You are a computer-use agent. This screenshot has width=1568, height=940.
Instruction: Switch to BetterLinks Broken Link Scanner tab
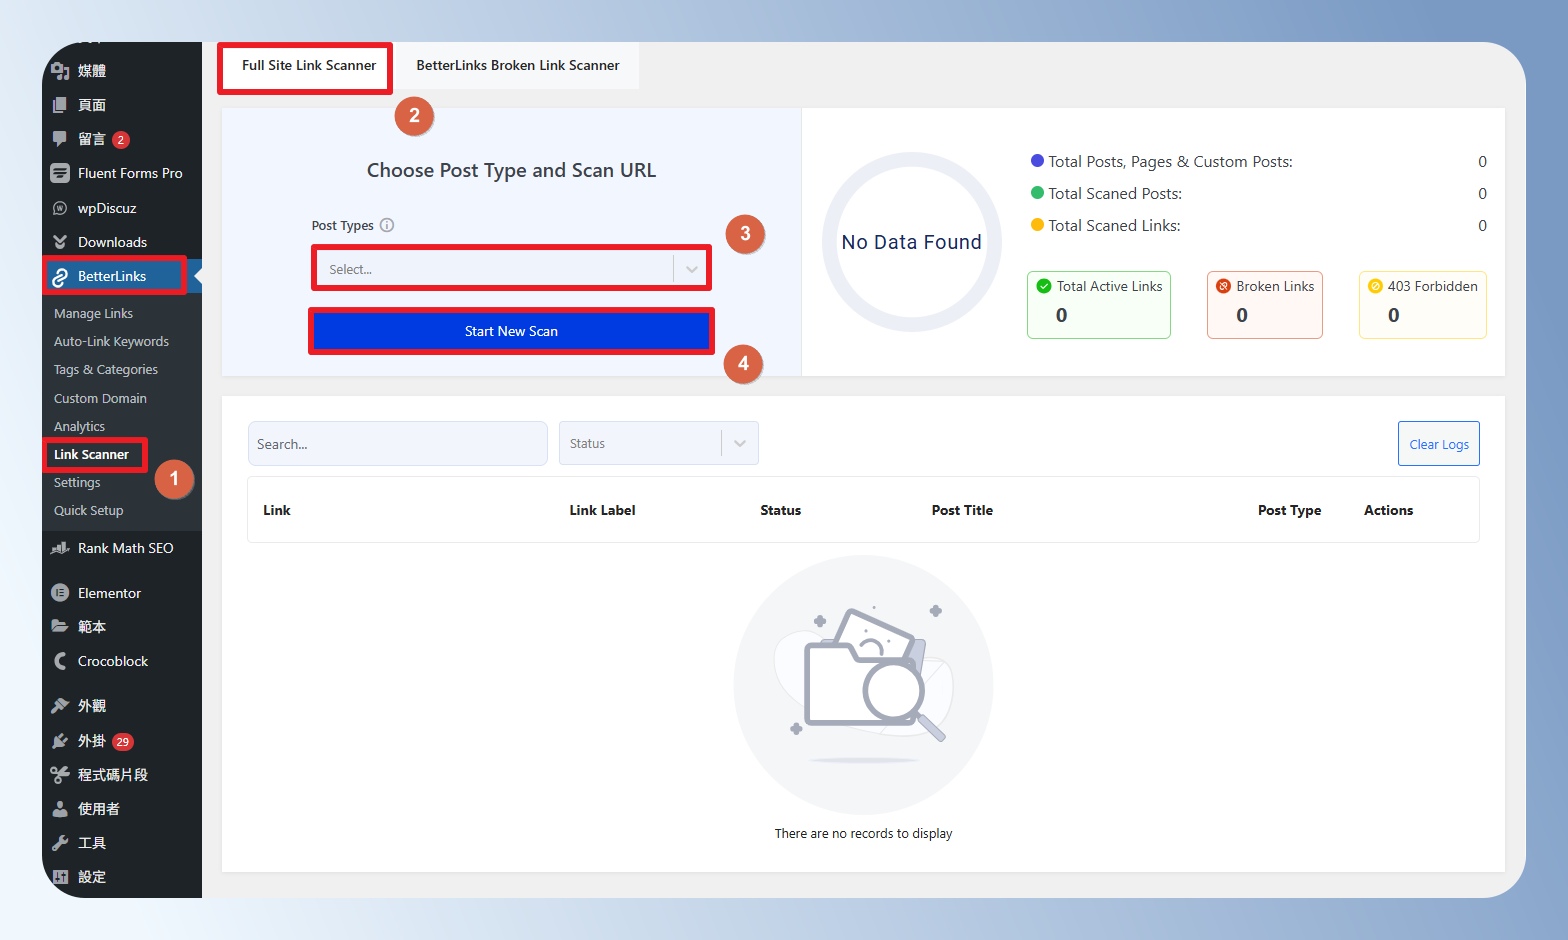[x=517, y=66]
